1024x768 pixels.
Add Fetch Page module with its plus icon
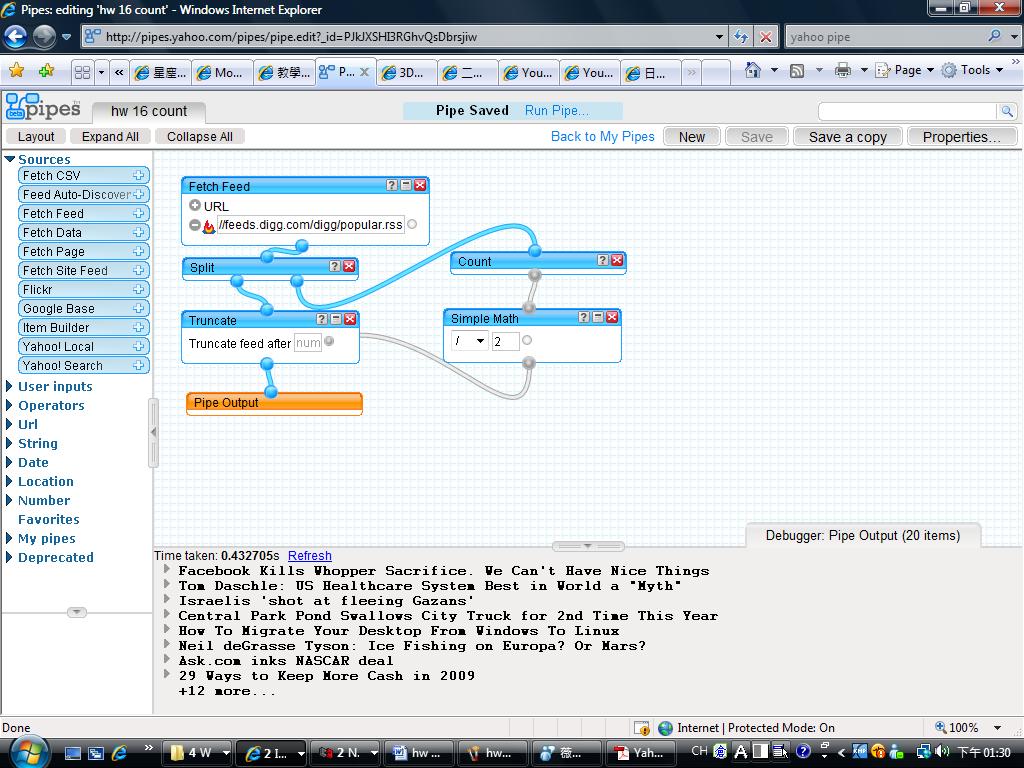[138, 251]
